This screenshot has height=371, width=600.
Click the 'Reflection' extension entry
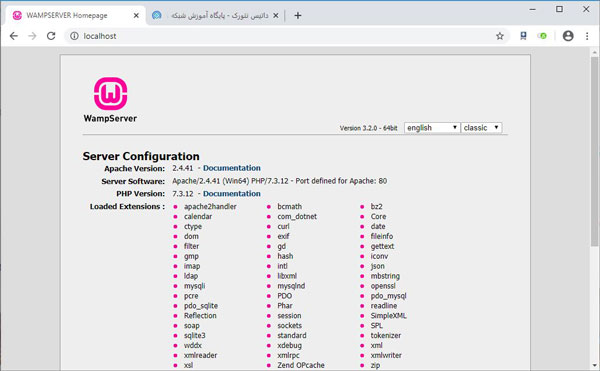pos(200,316)
